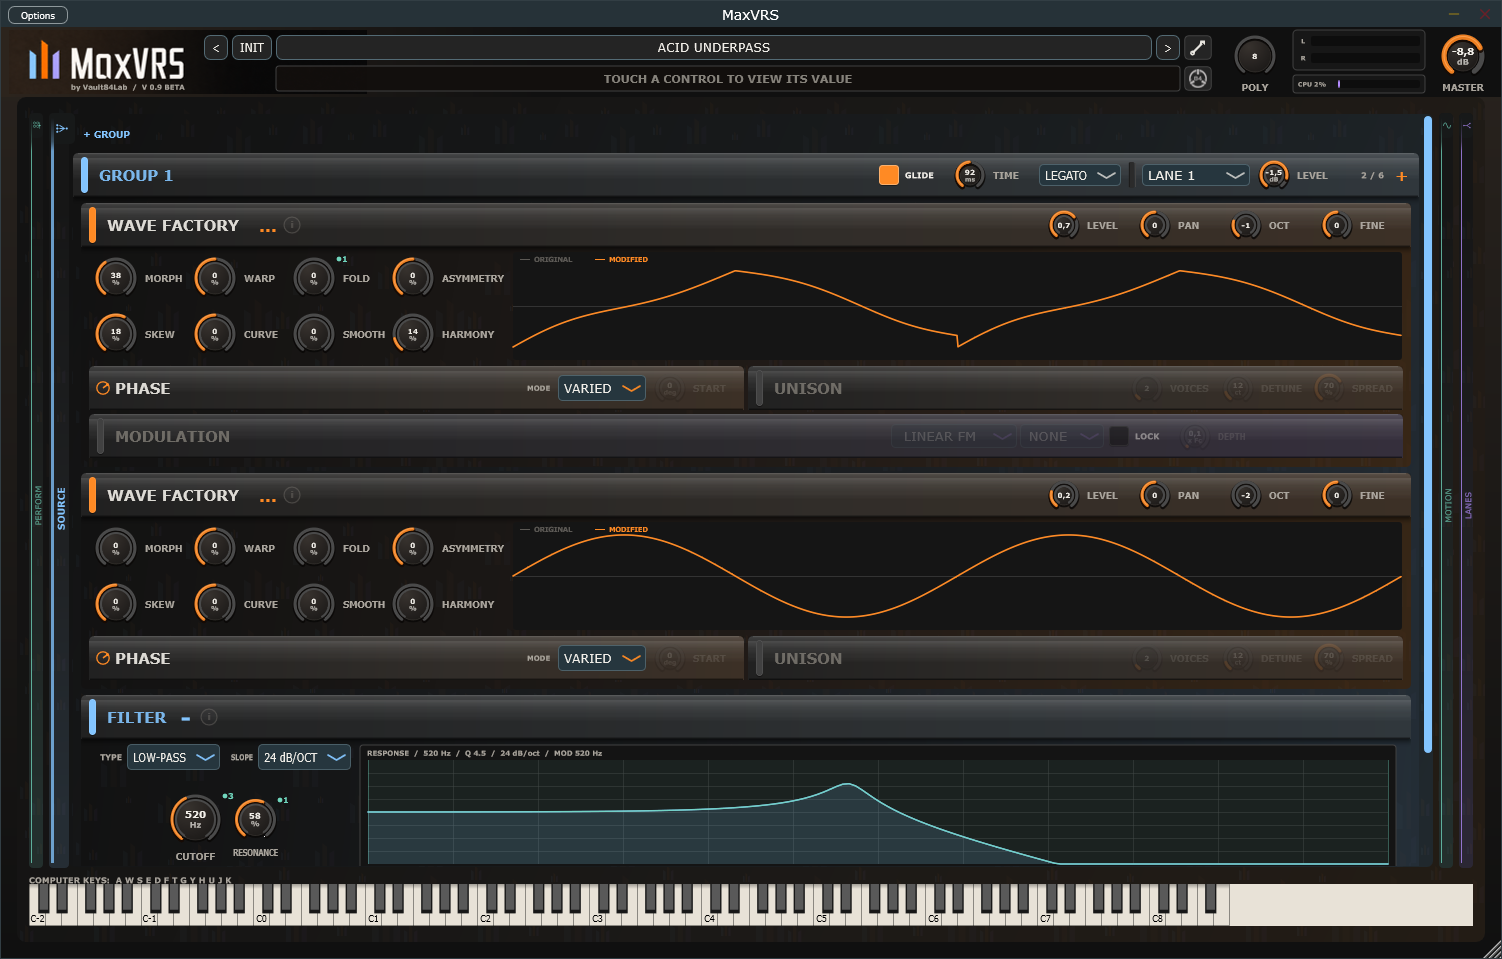Open the second oscillator's Phase mode dropdown
The width and height of the screenshot is (1502, 959).
[602, 658]
